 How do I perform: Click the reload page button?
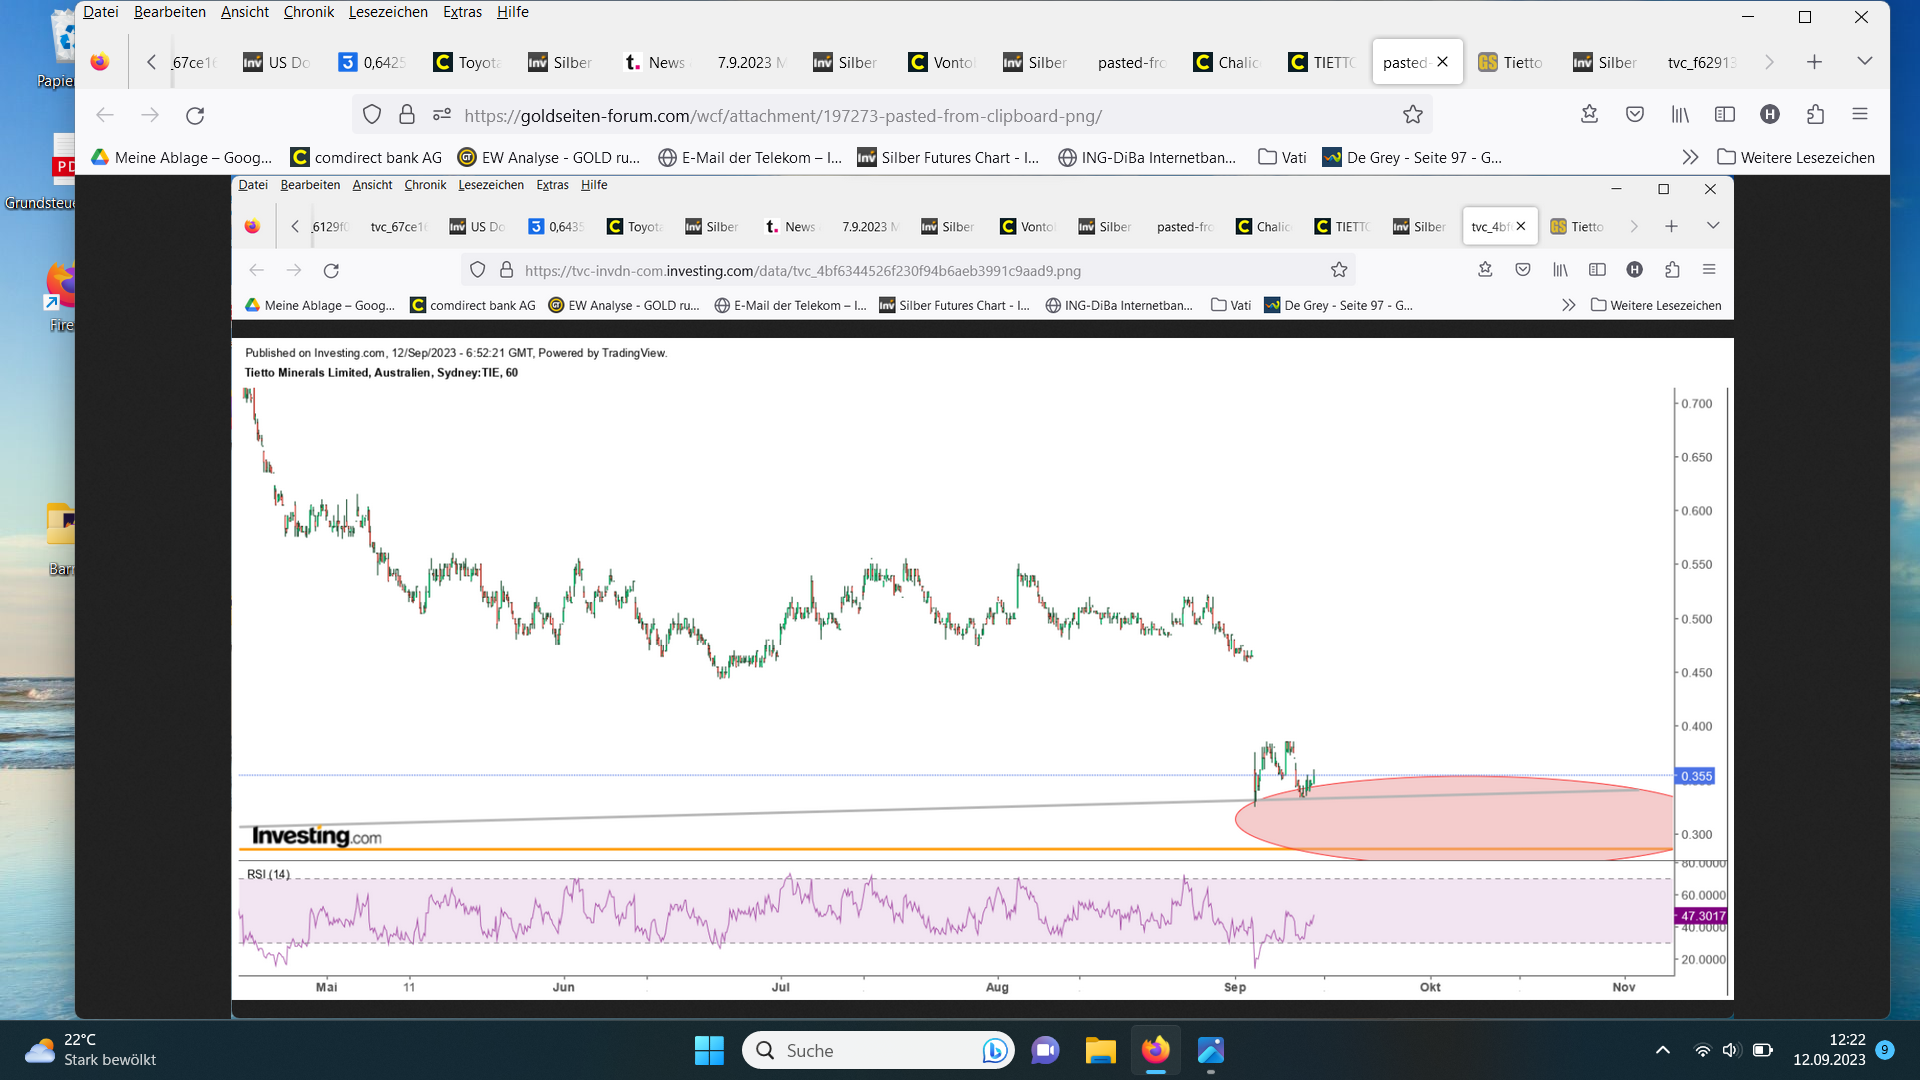pos(195,115)
